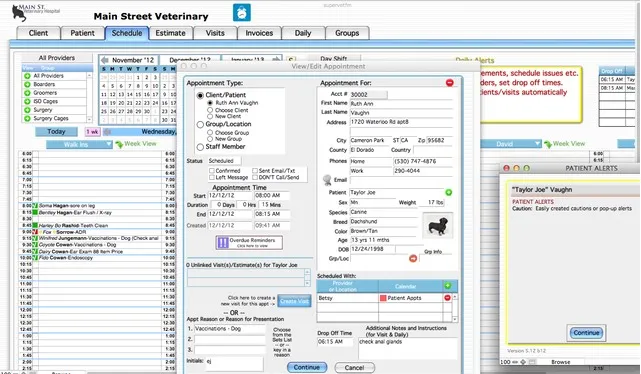Click green add icon next to Patient field
The width and height of the screenshot is (641, 374).
[x=448, y=192]
